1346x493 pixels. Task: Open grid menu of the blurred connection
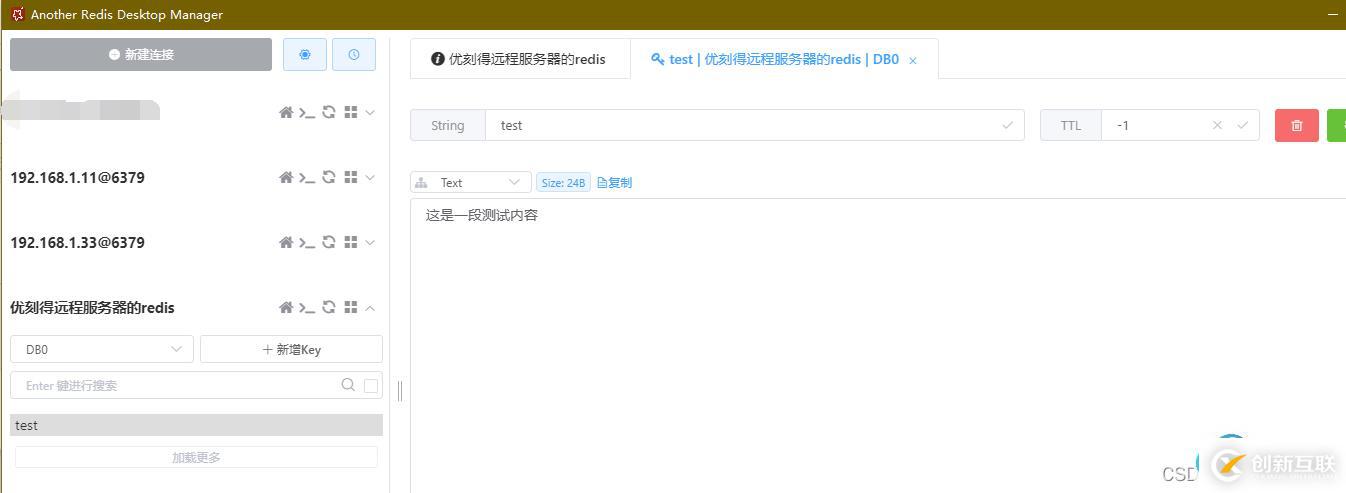click(350, 112)
